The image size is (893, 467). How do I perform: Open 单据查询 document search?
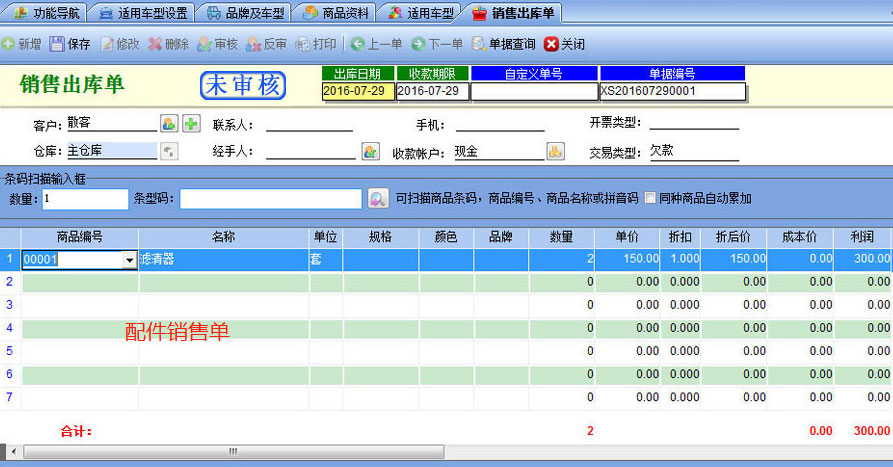pyautogui.click(x=479, y=44)
